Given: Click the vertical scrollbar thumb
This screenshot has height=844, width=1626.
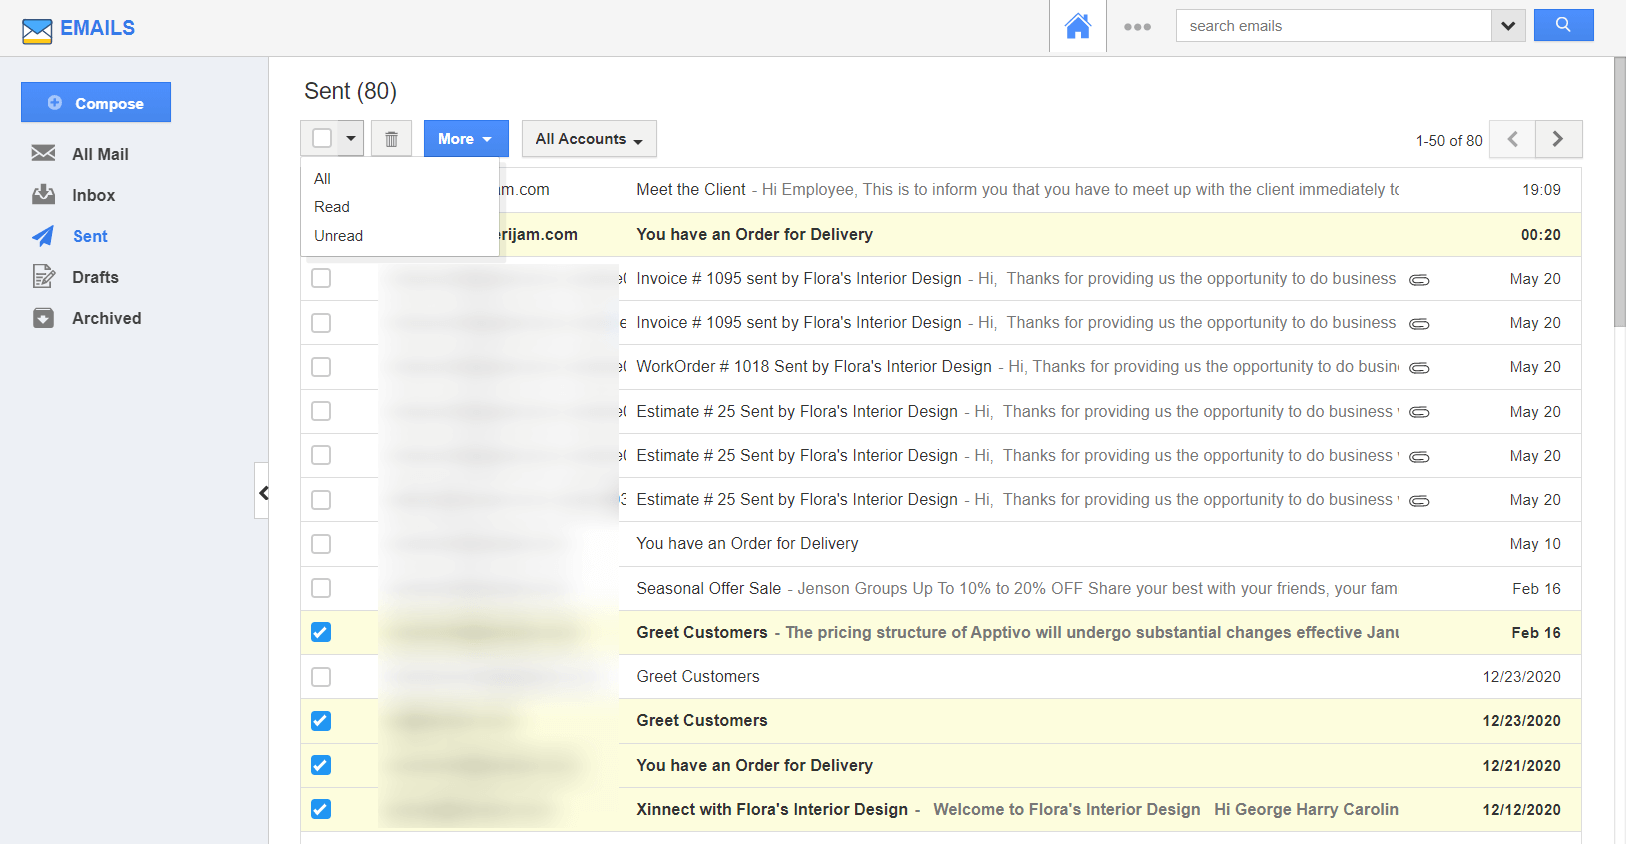Looking at the screenshot, I should tap(1620, 192).
